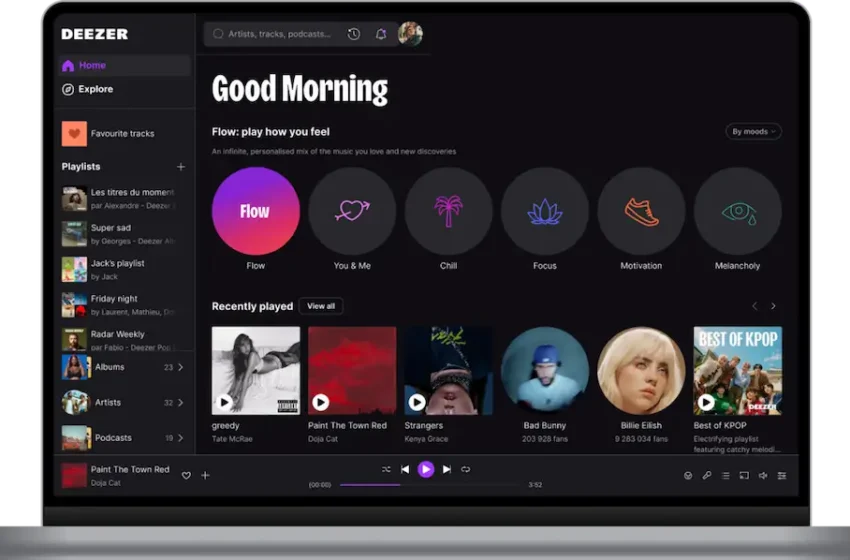Select the Melancholy mood eye
The image size is (850, 560).
(x=738, y=211)
